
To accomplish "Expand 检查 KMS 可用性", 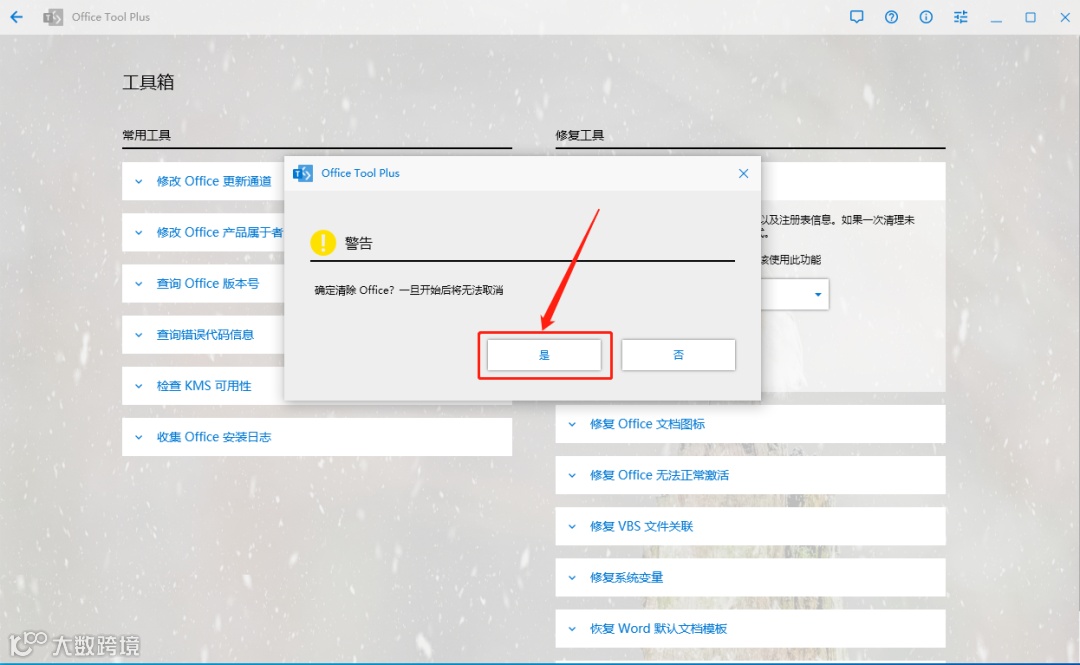I will click(x=204, y=385).
